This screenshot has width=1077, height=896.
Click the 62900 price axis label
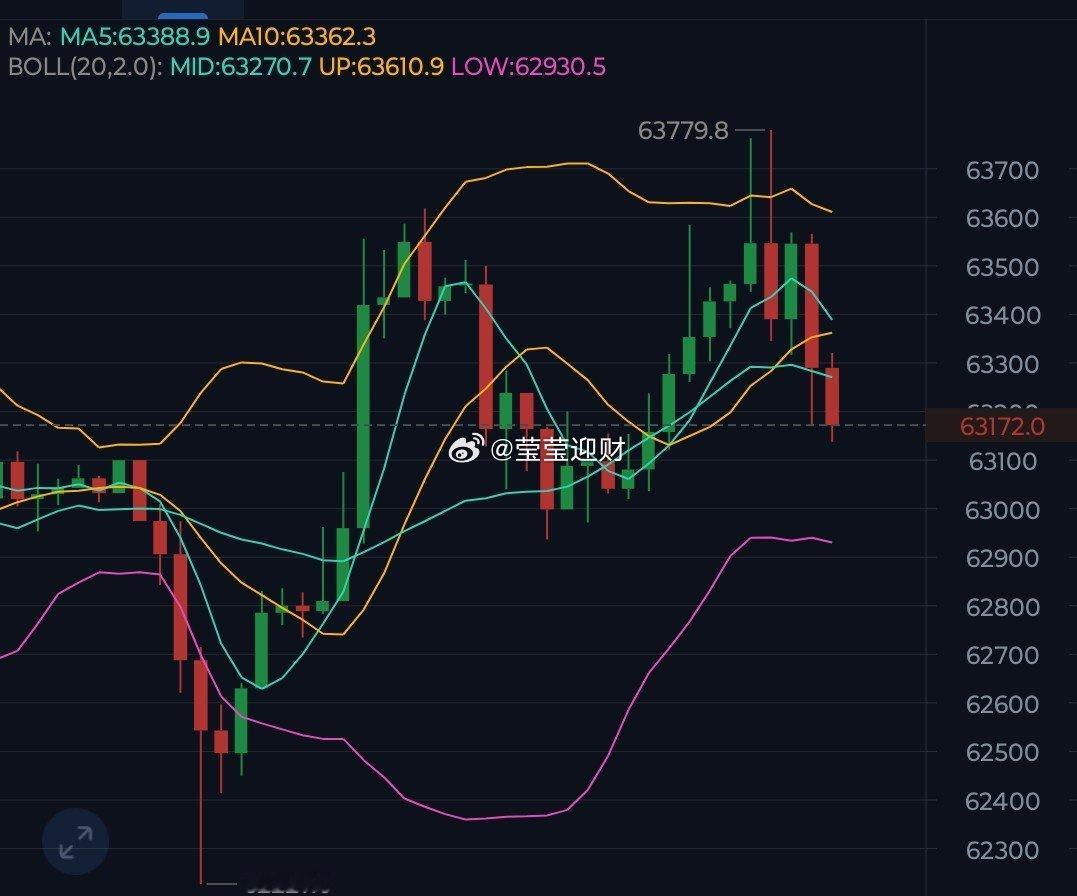1002,559
